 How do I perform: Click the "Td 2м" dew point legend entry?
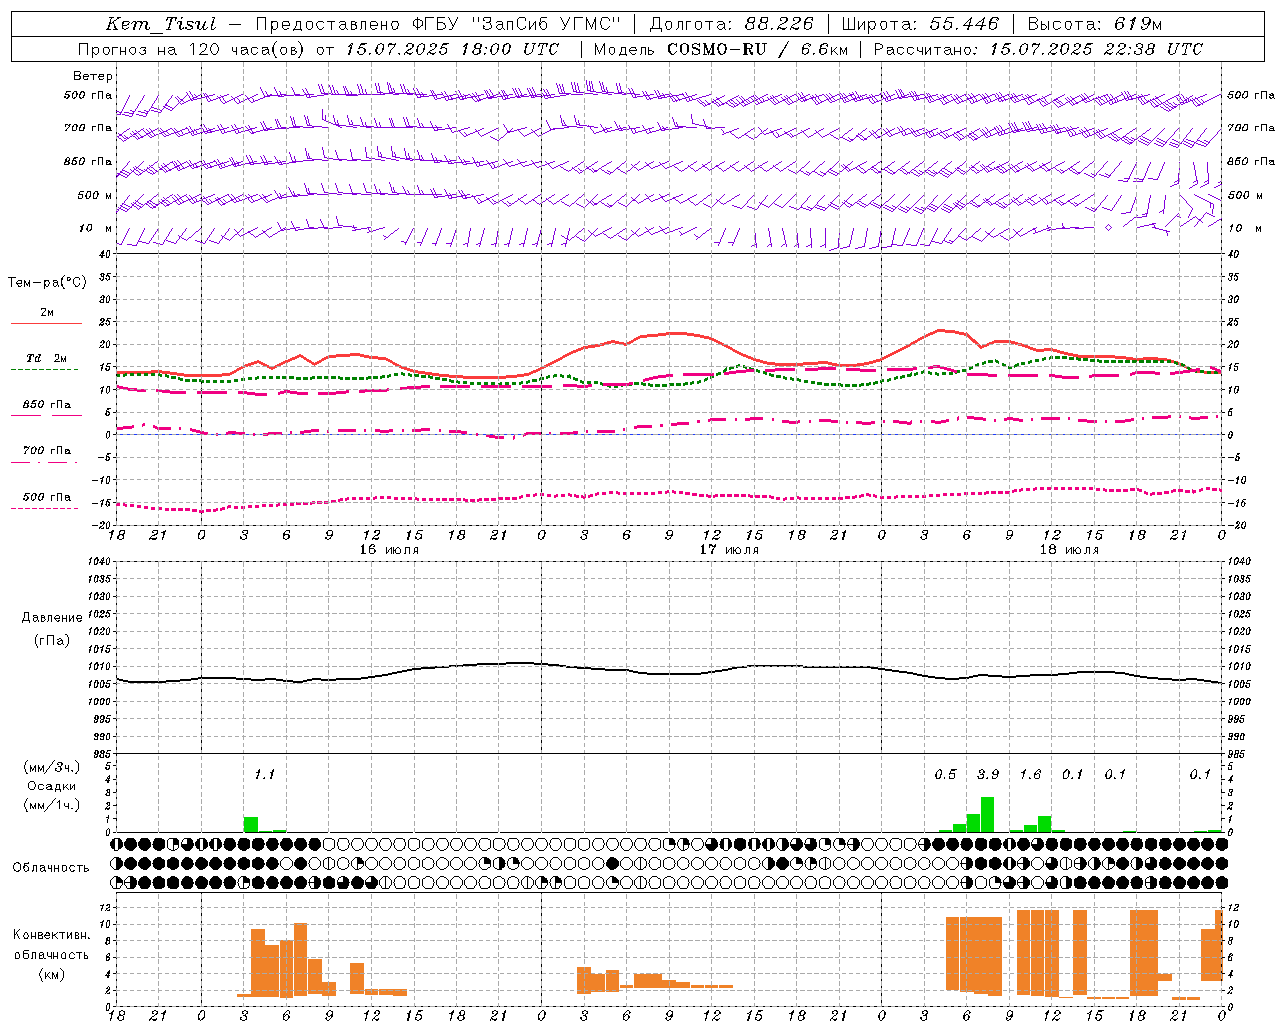pyautogui.click(x=46, y=358)
